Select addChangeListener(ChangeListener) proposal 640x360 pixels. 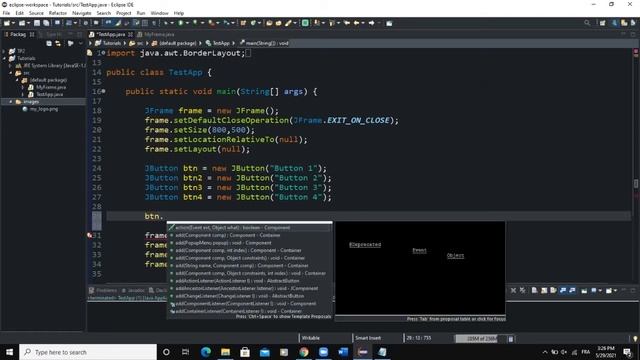(249, 296)
